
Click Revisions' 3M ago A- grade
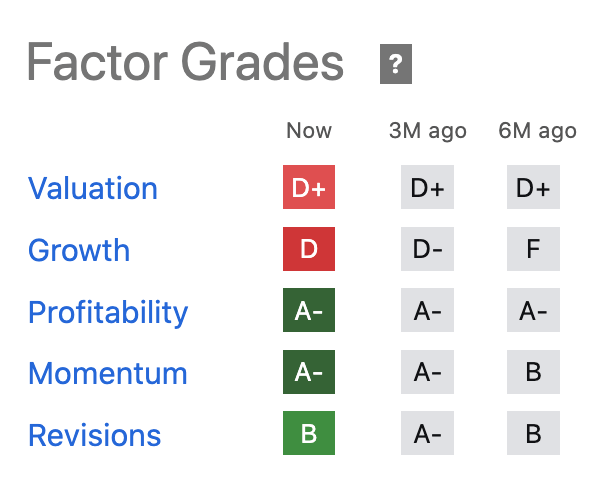[427, 435]
